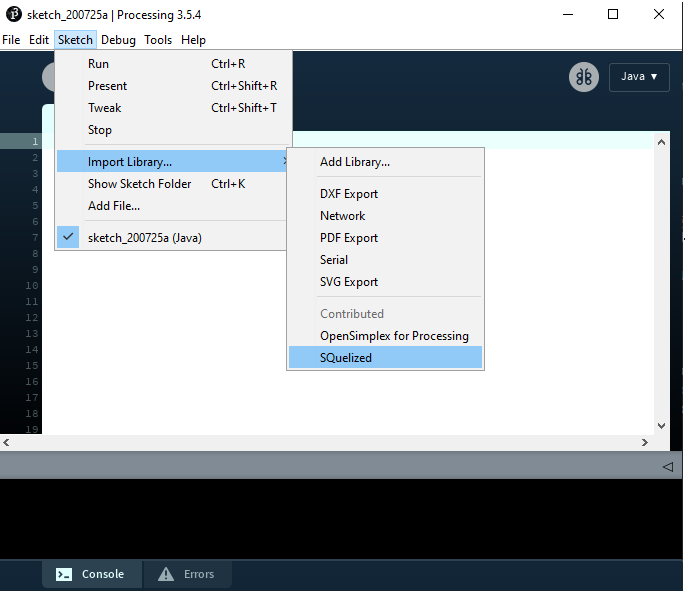This screenshot has width=685, height=591.
Task: Click the console collapse triangle icon
Action: 668,467
